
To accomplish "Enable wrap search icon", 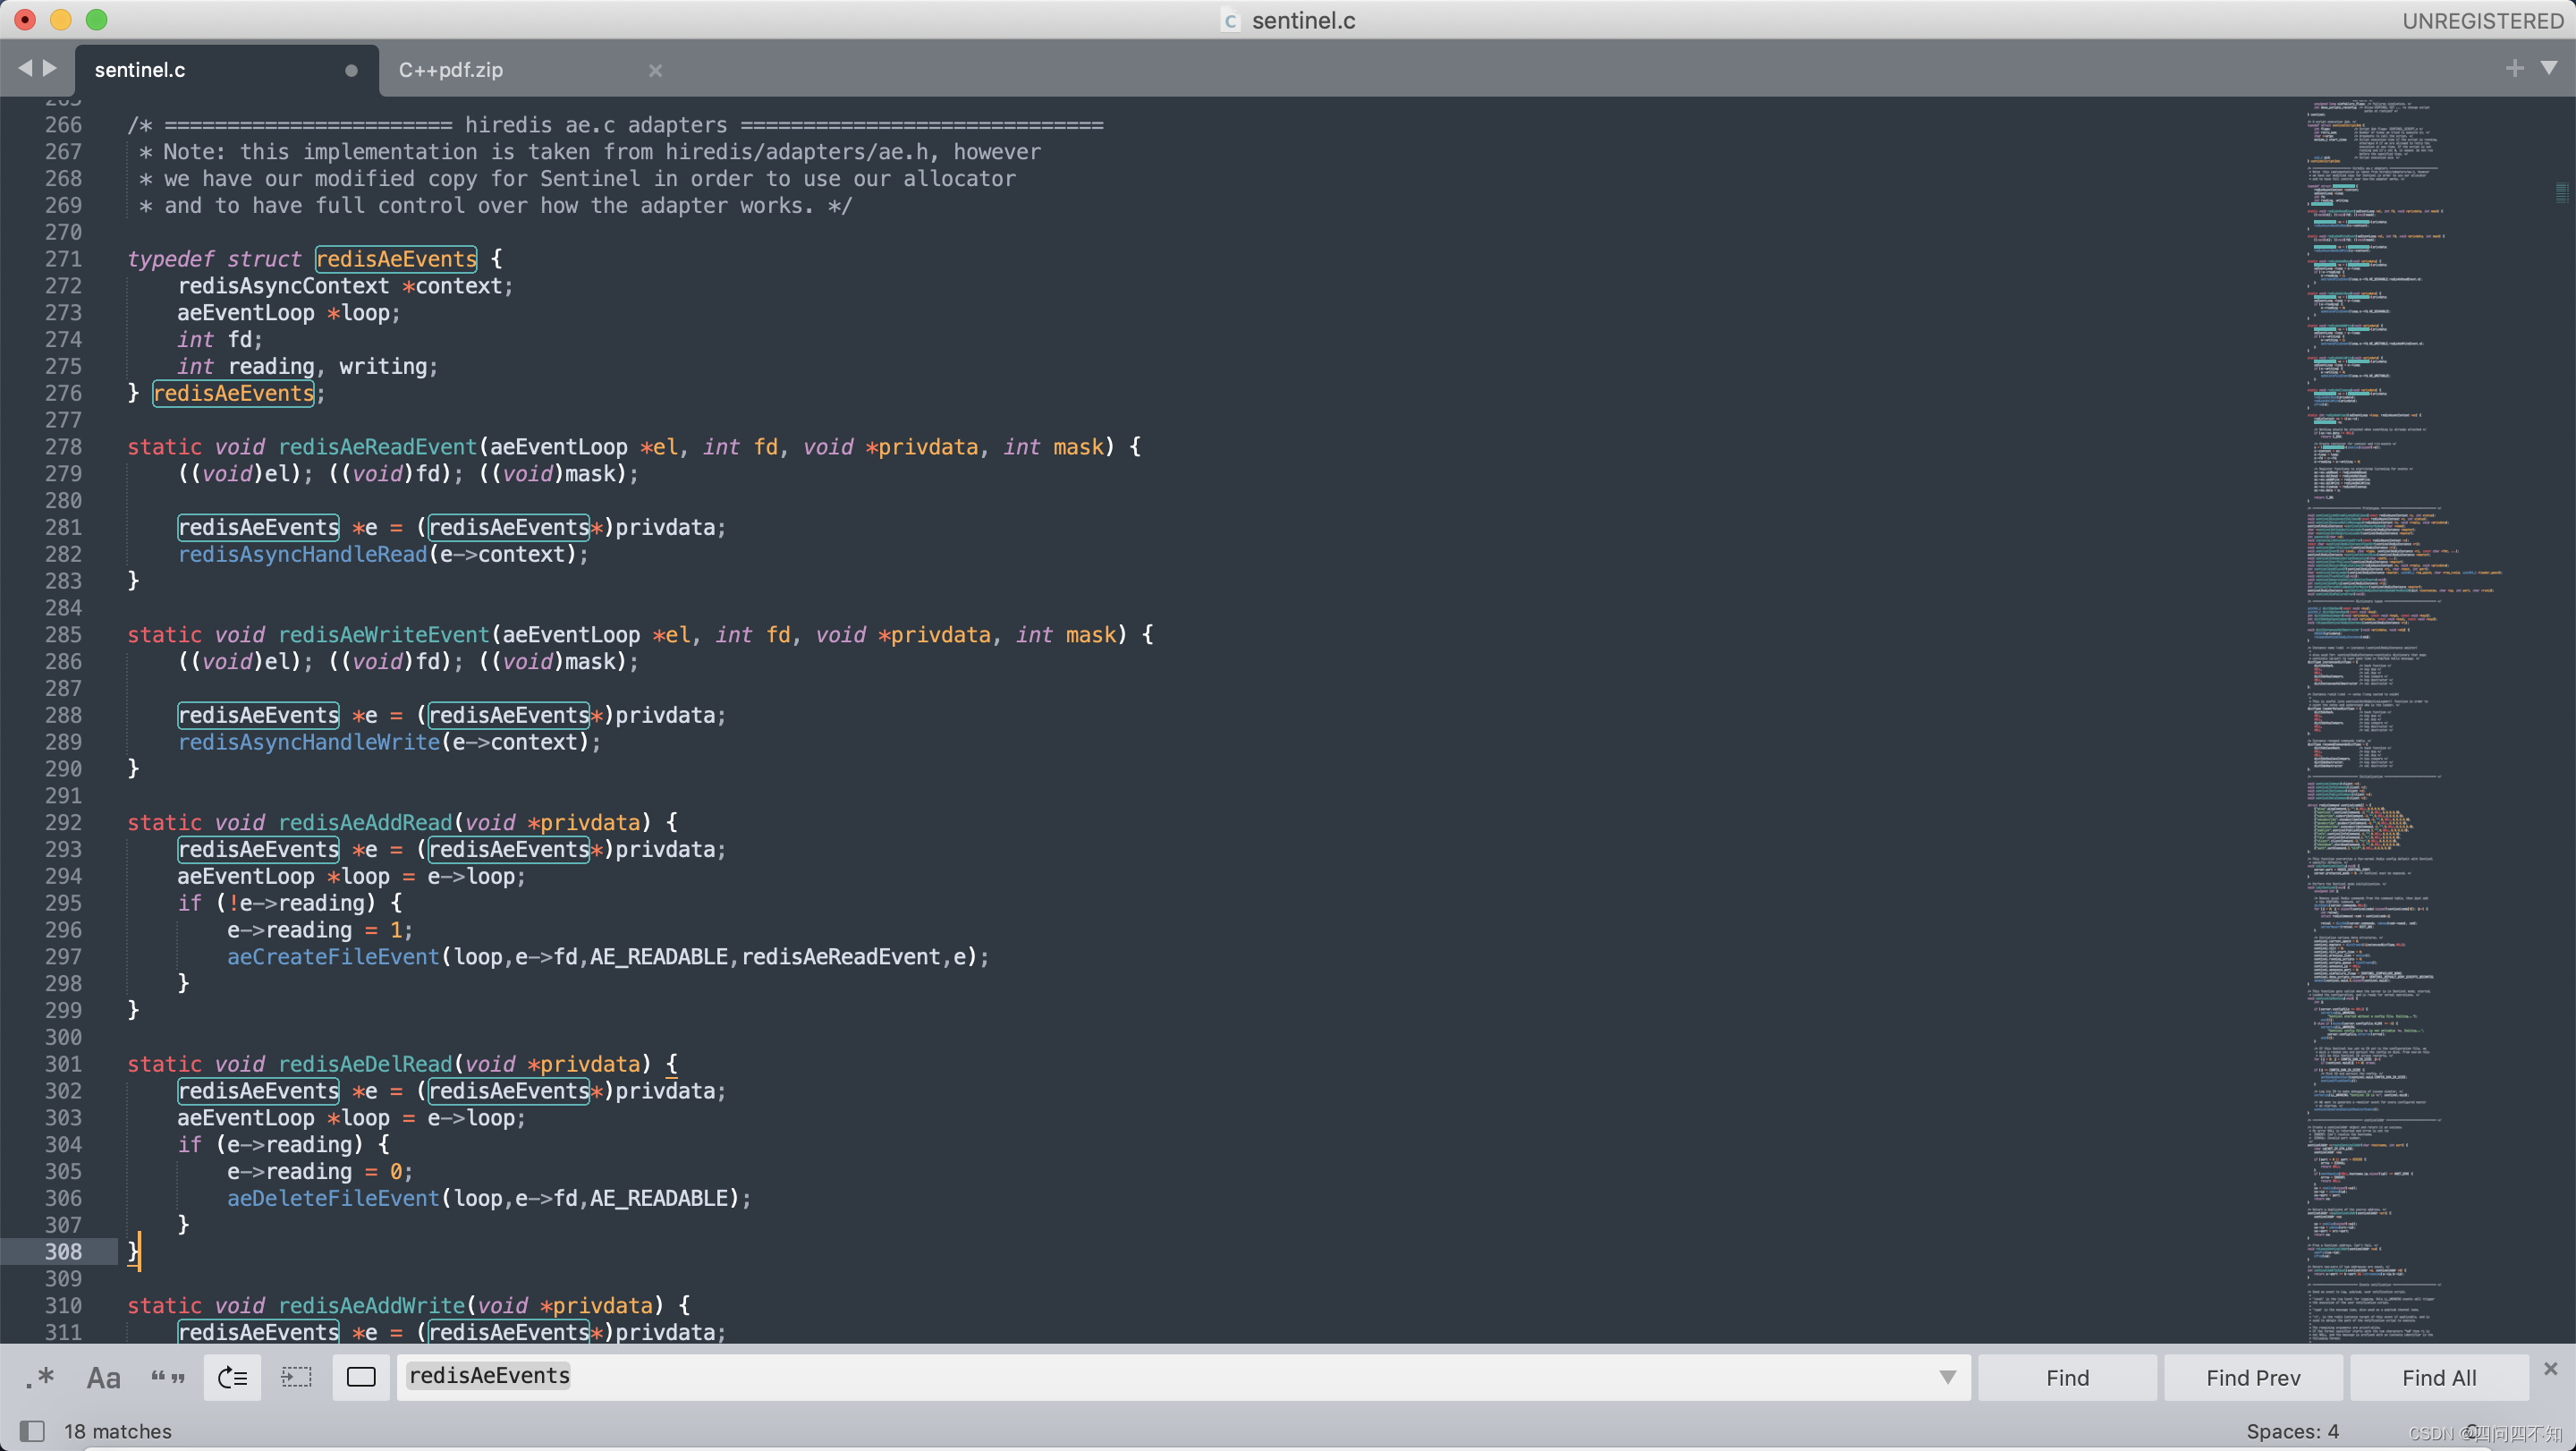I will 232,1378.
